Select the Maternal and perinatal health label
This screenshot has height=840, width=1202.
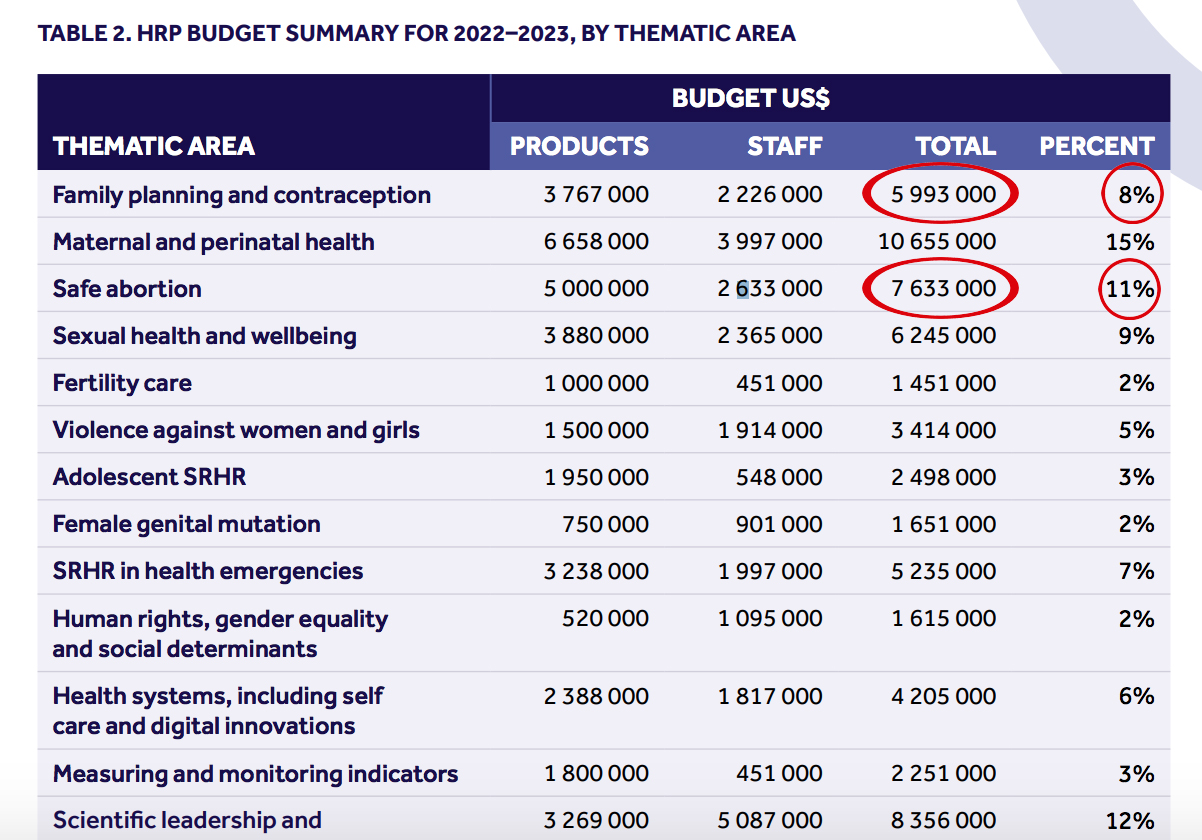(214, 242)
